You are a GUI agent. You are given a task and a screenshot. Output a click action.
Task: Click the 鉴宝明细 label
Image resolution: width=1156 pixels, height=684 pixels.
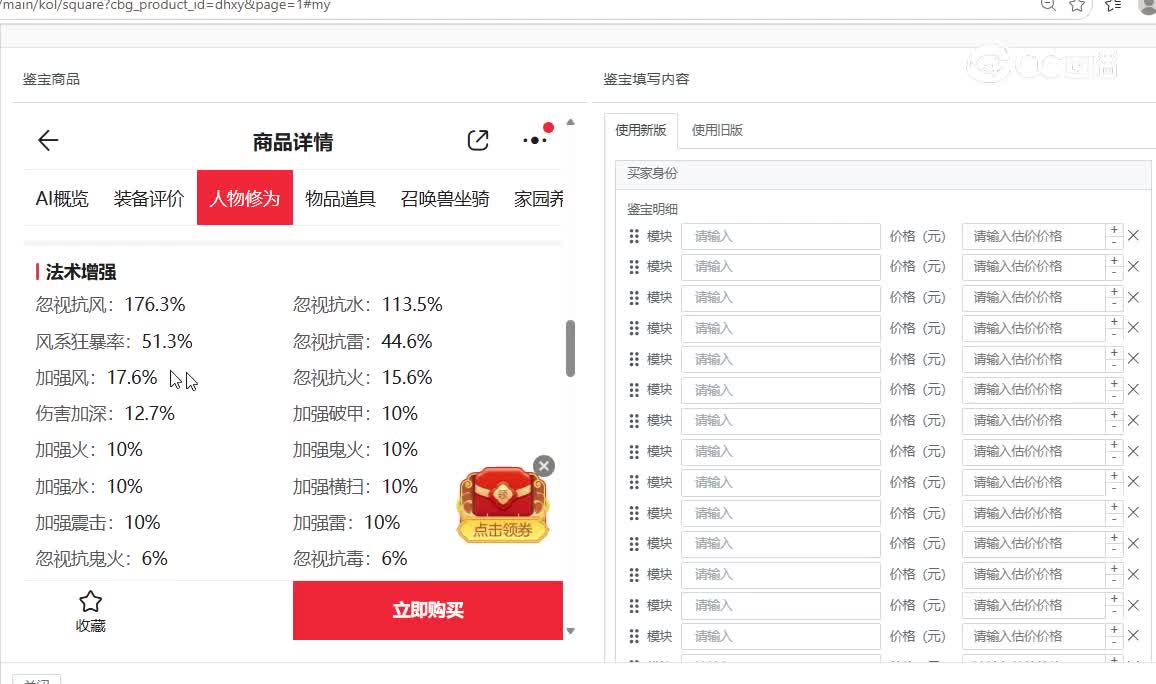pyautogui.click(x=652, y=209)
